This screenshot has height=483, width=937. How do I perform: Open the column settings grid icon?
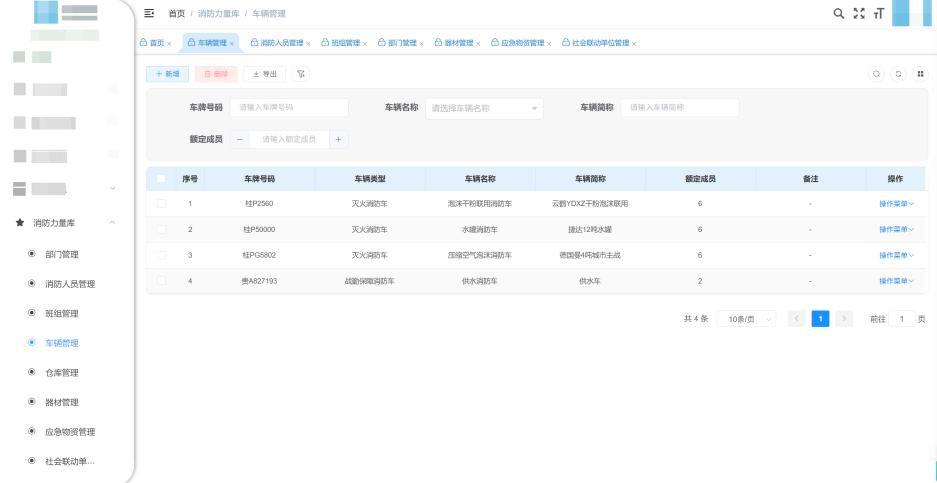[x=916, y=73]
